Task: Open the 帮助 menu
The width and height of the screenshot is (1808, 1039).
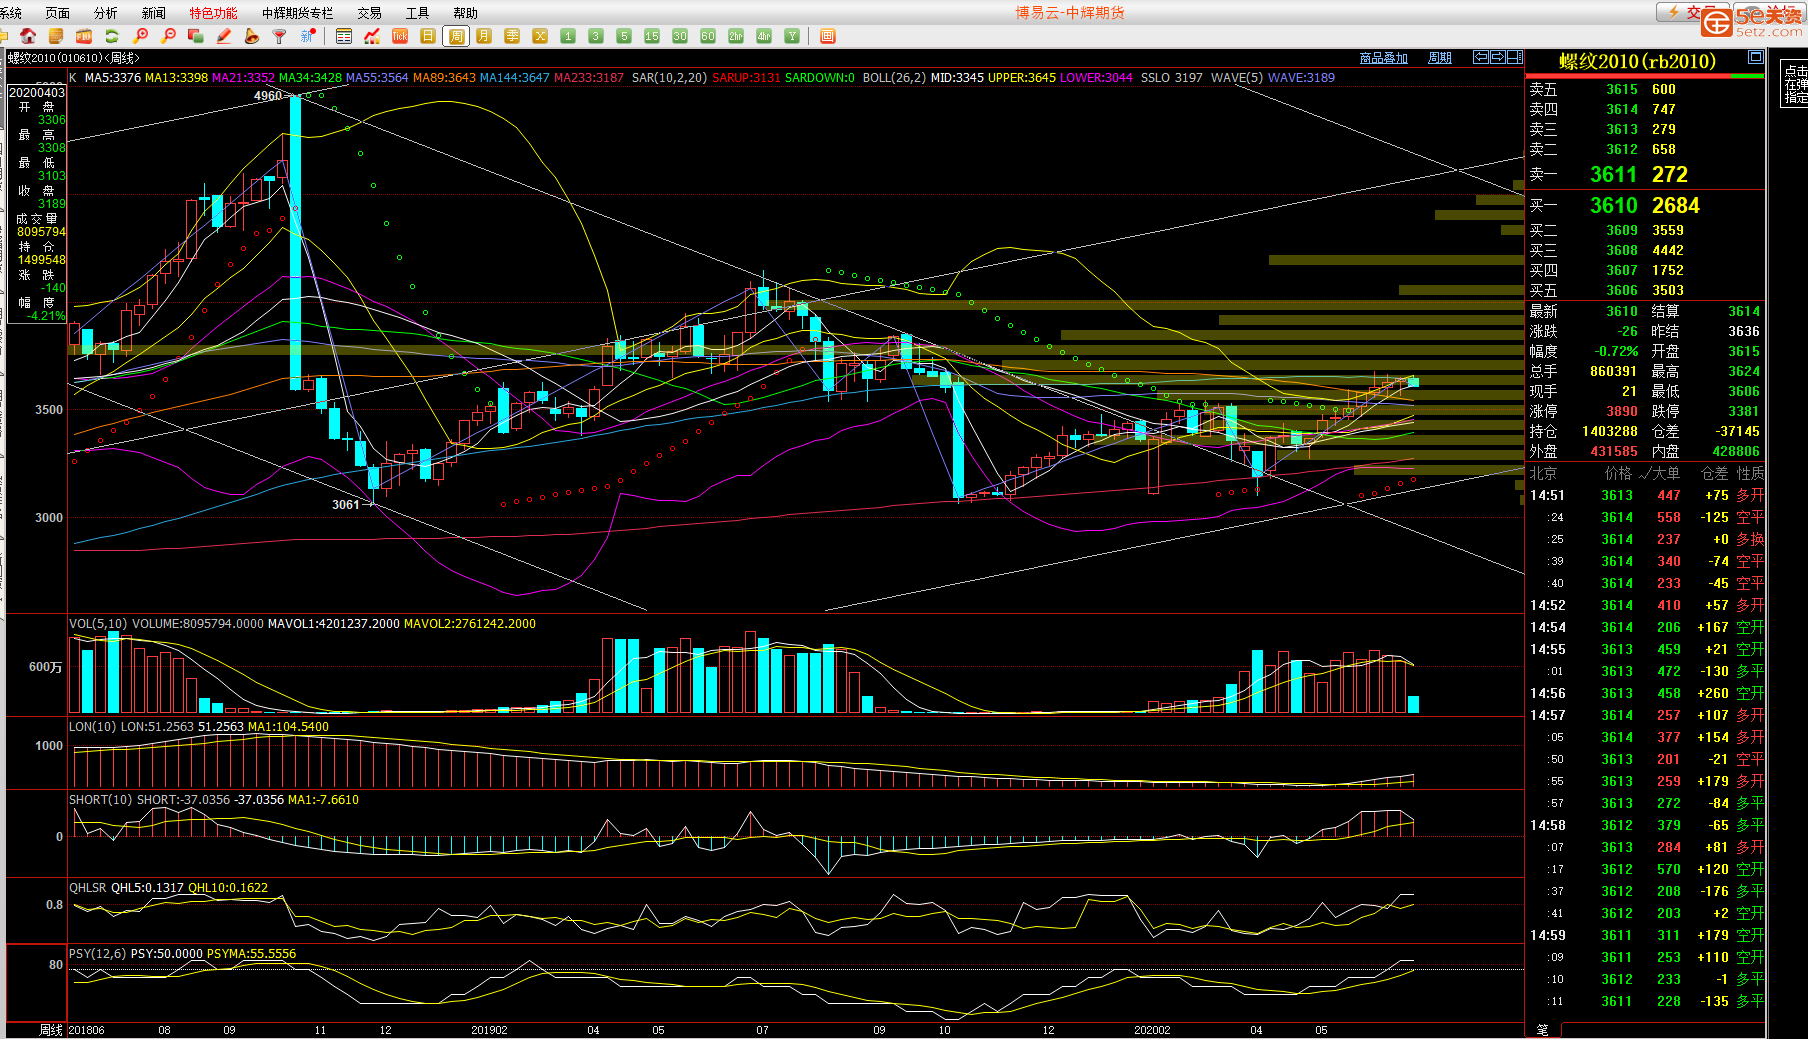Action: 465,13
